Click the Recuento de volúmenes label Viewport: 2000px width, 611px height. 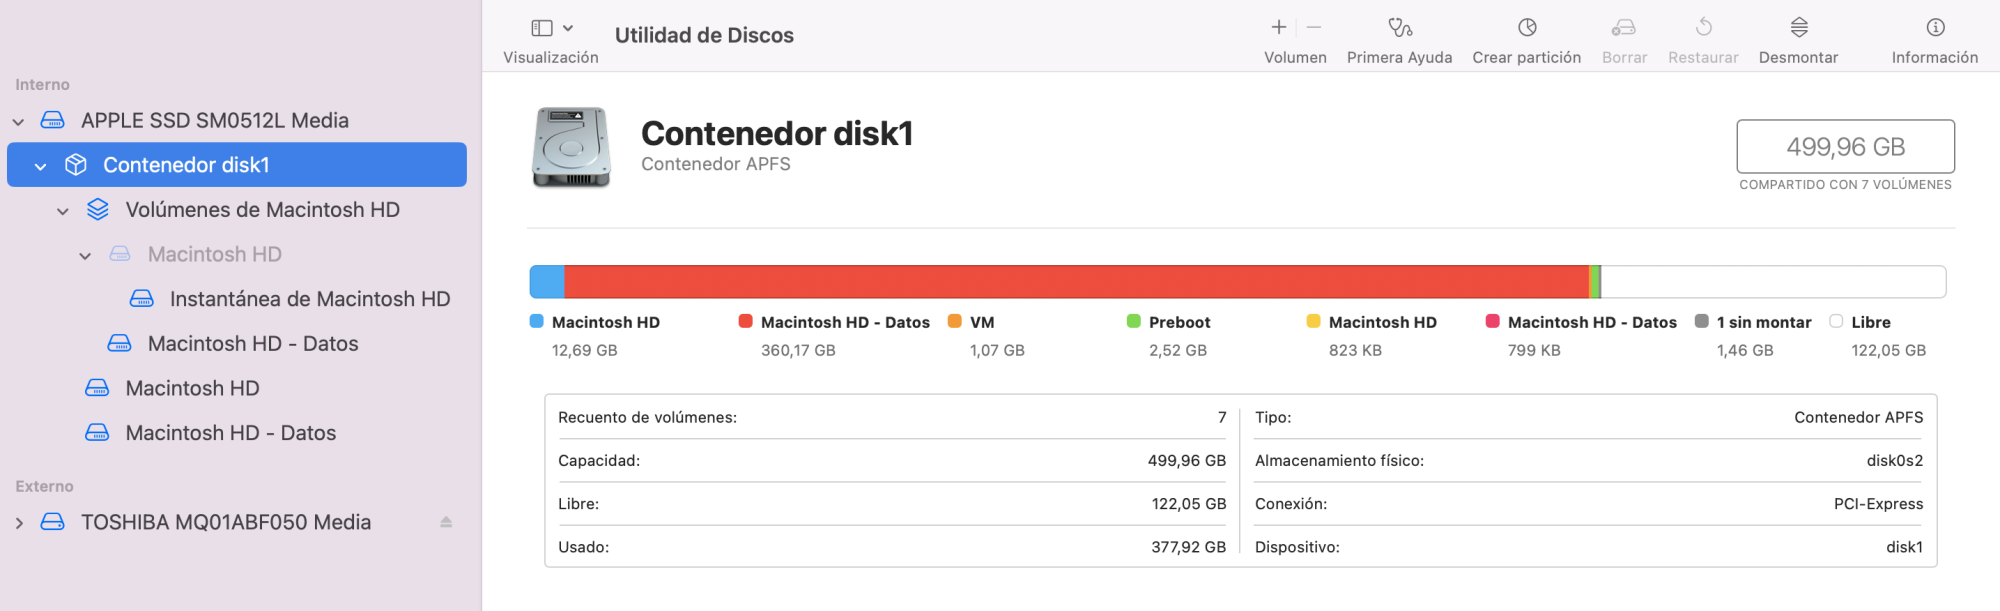click(x=647, y=418)
